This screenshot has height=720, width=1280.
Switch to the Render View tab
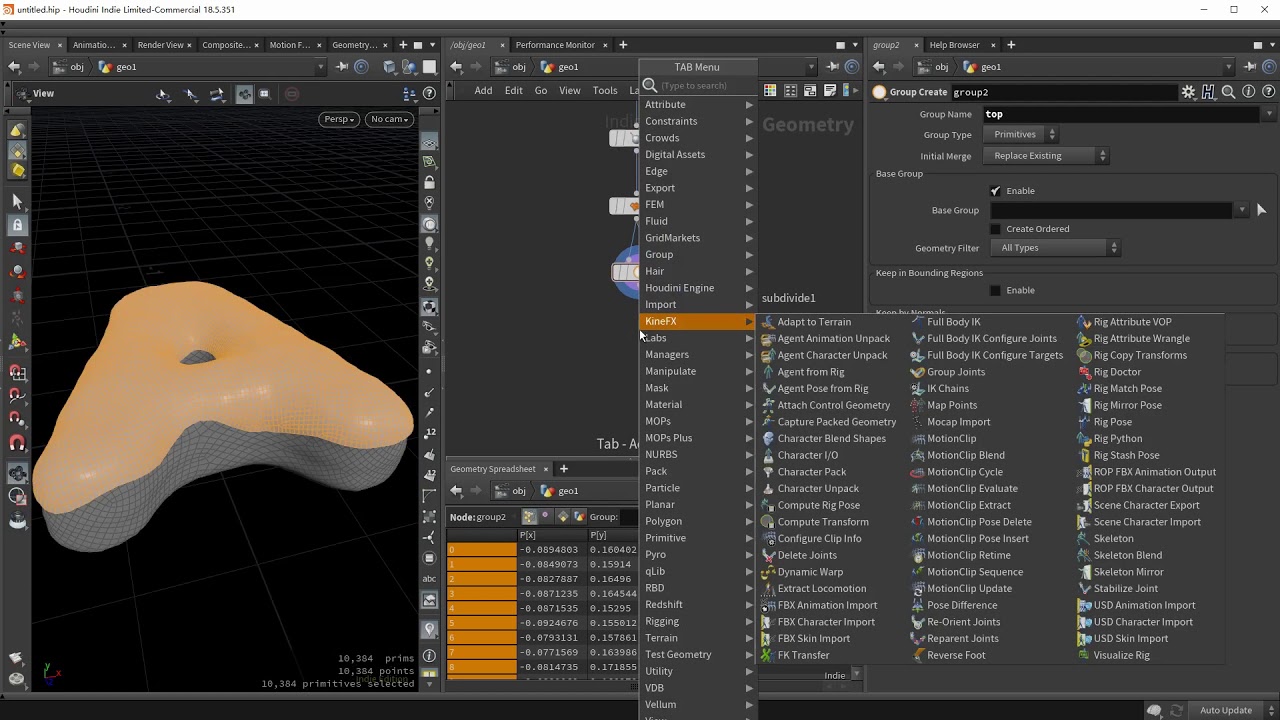160,45
